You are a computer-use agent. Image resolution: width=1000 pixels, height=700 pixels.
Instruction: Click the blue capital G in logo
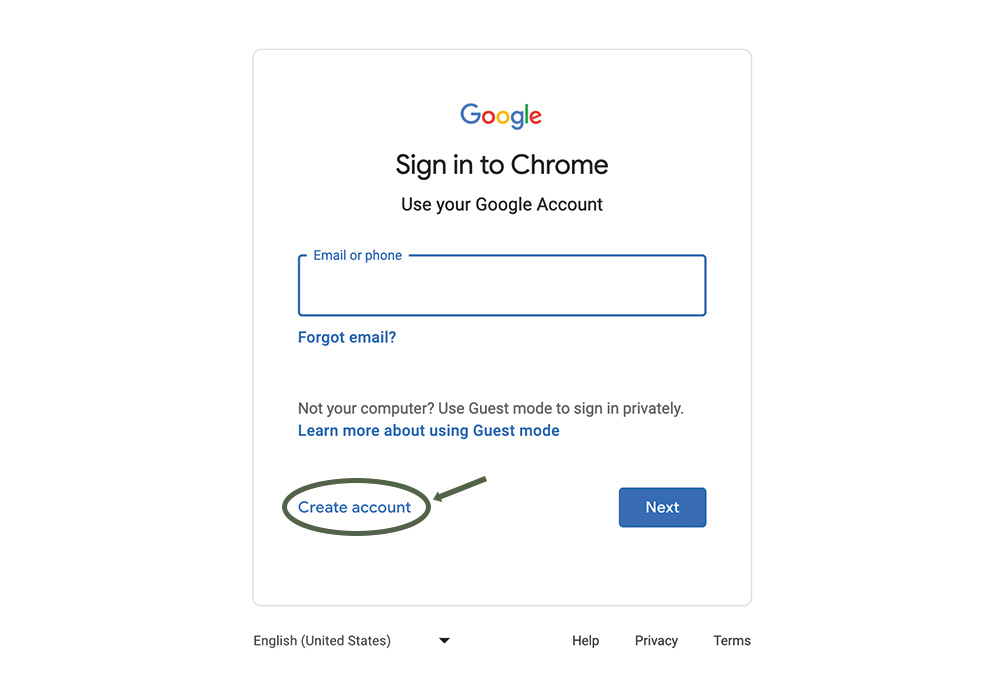[x=470, y=113]
